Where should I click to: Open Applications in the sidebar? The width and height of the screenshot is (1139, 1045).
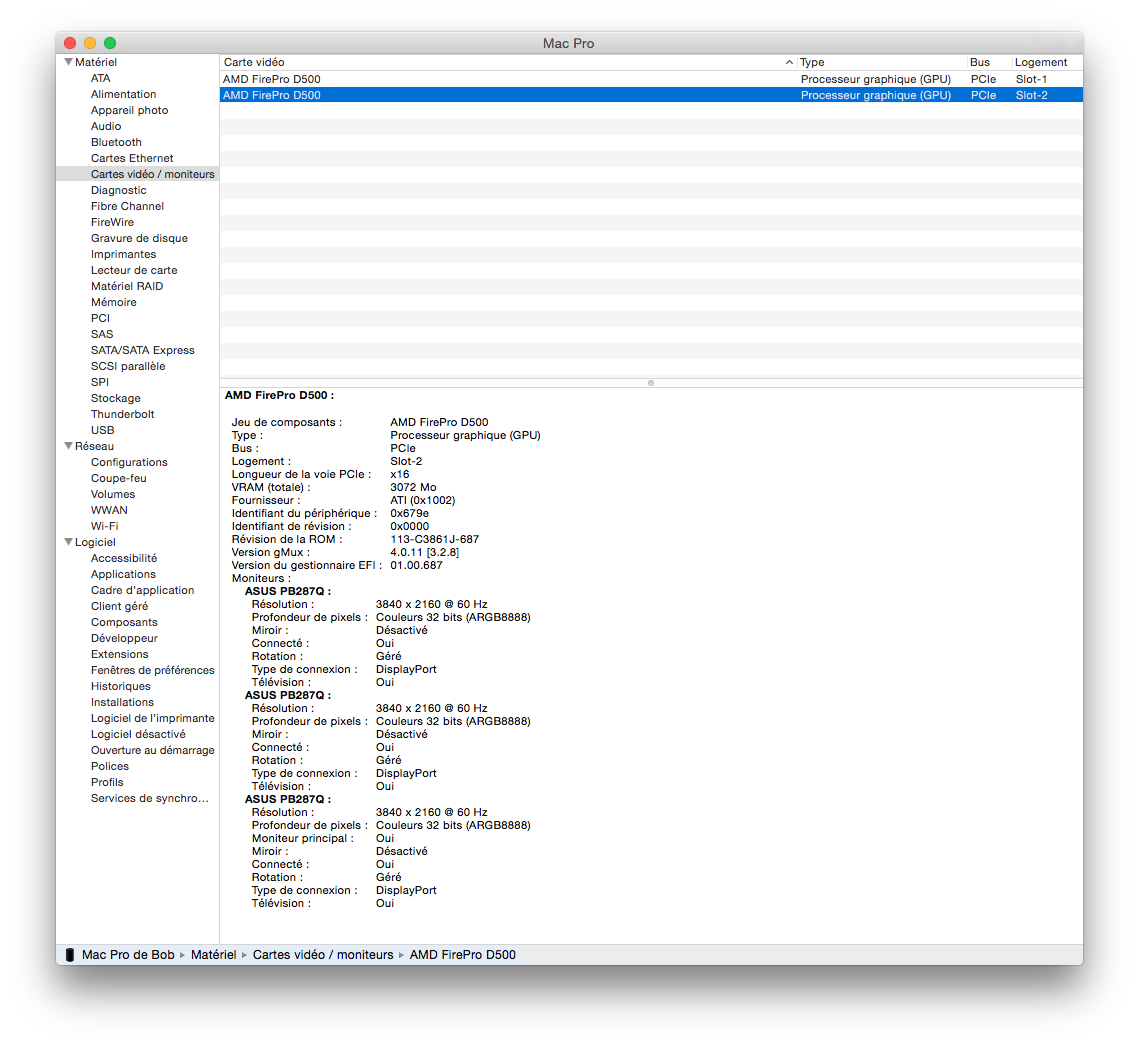click(123, 574)
